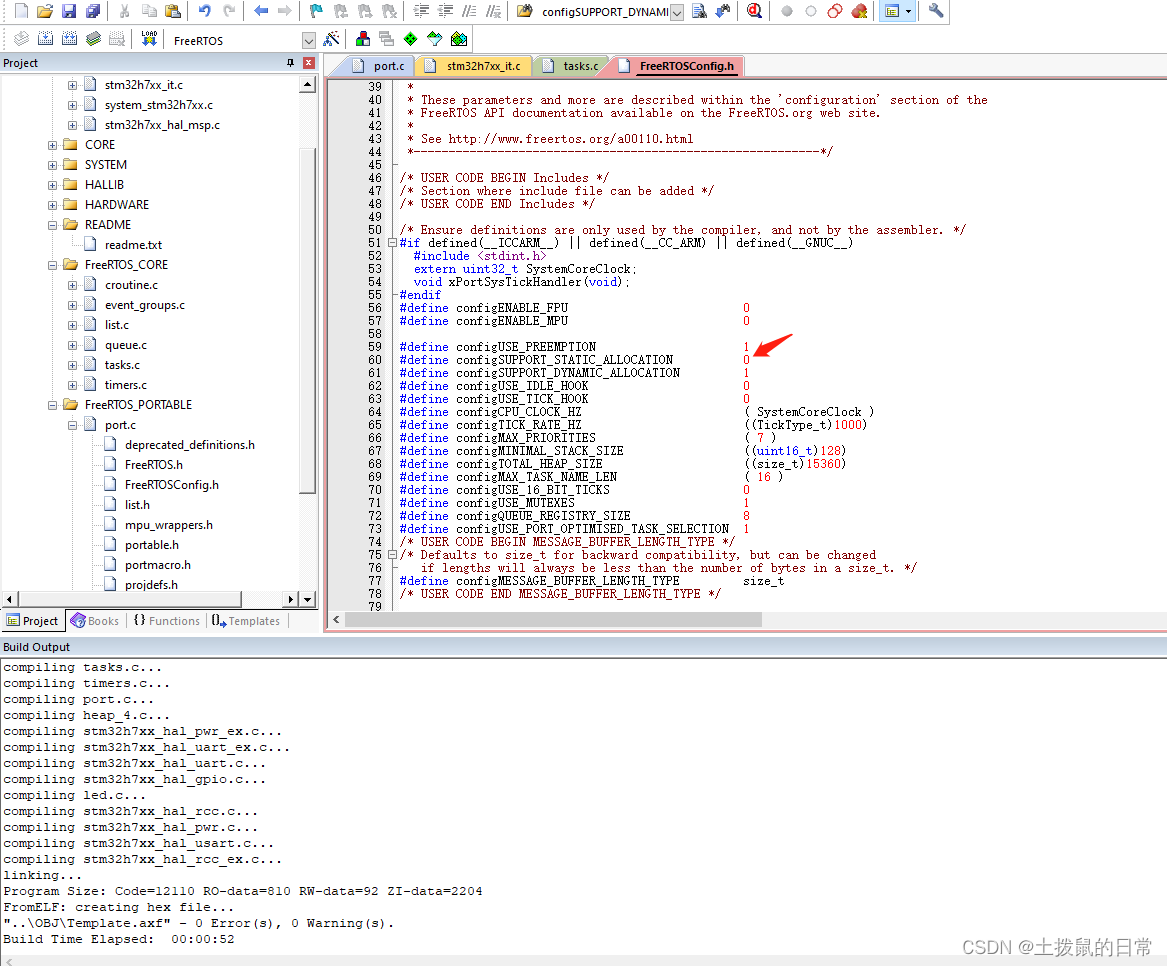Expand the HARDWARE folder
This screenshot has width=1167, height=966.
(x=52, y=205)
